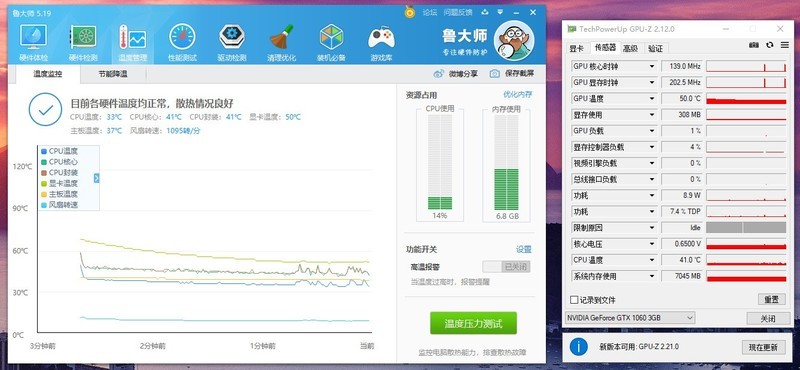This screenshot has width=800, height=370.
Task: Toggle CPU封装 series in chart legend
Action: pos(59,172)
